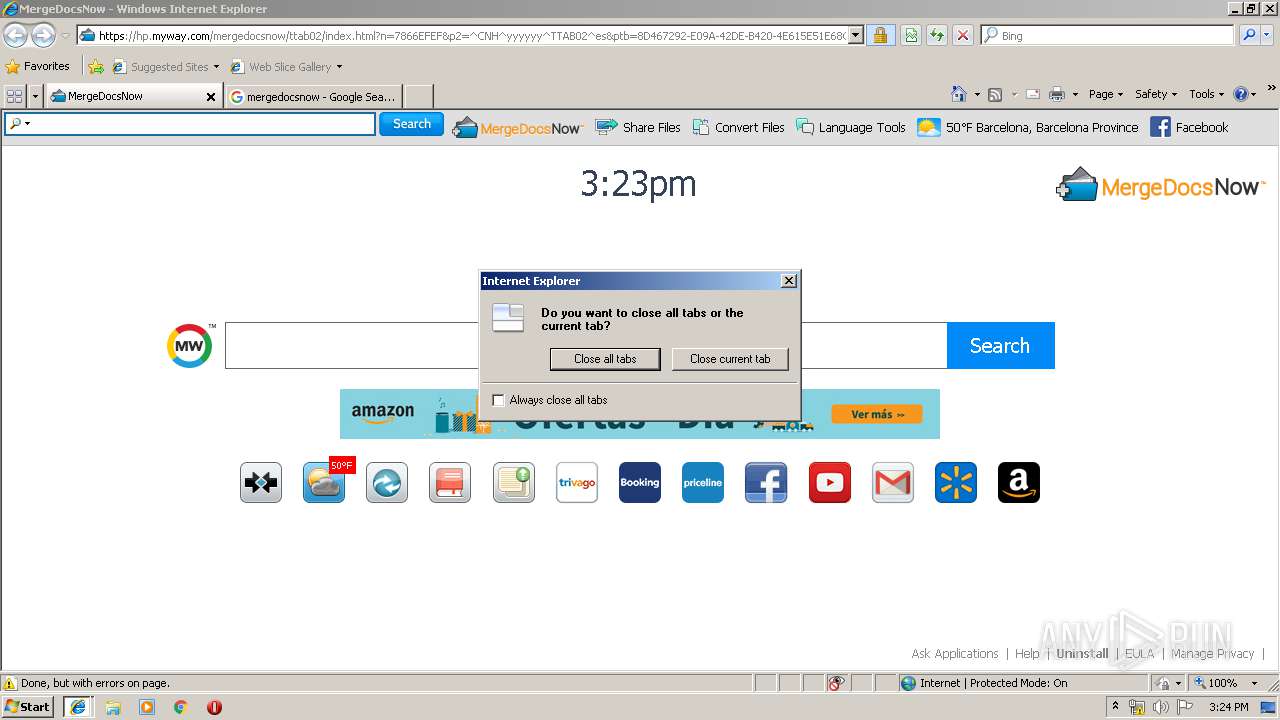Open the Facebook shortcut tile
The height and width of the screenshot is (720, 1280).
coord(766,483)
